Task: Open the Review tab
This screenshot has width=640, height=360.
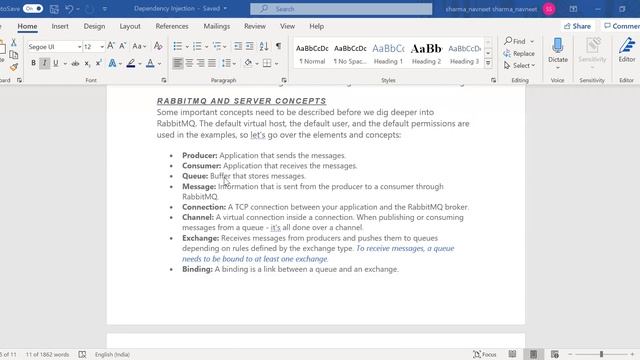Action: [x=255, y=26]
